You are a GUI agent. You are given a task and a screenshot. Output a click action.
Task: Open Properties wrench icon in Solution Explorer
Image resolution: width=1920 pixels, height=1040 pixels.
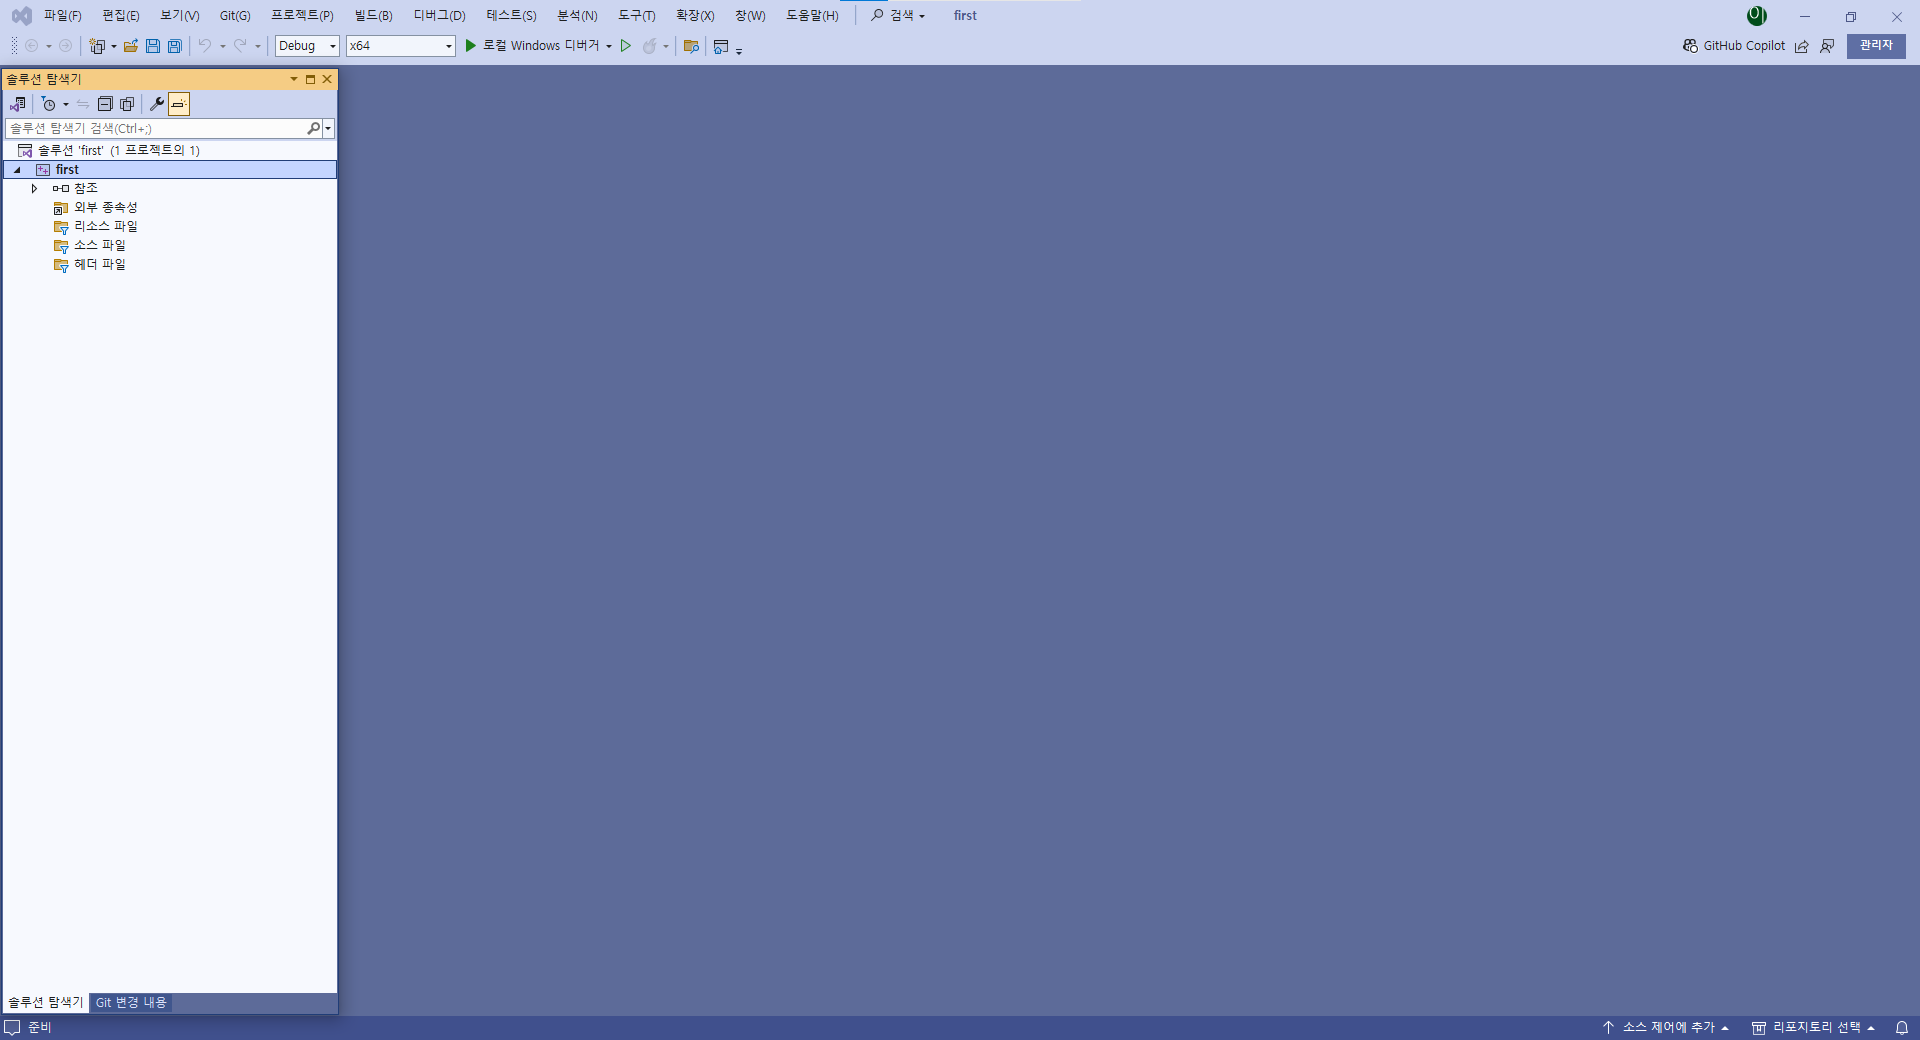tap(157, 104)
